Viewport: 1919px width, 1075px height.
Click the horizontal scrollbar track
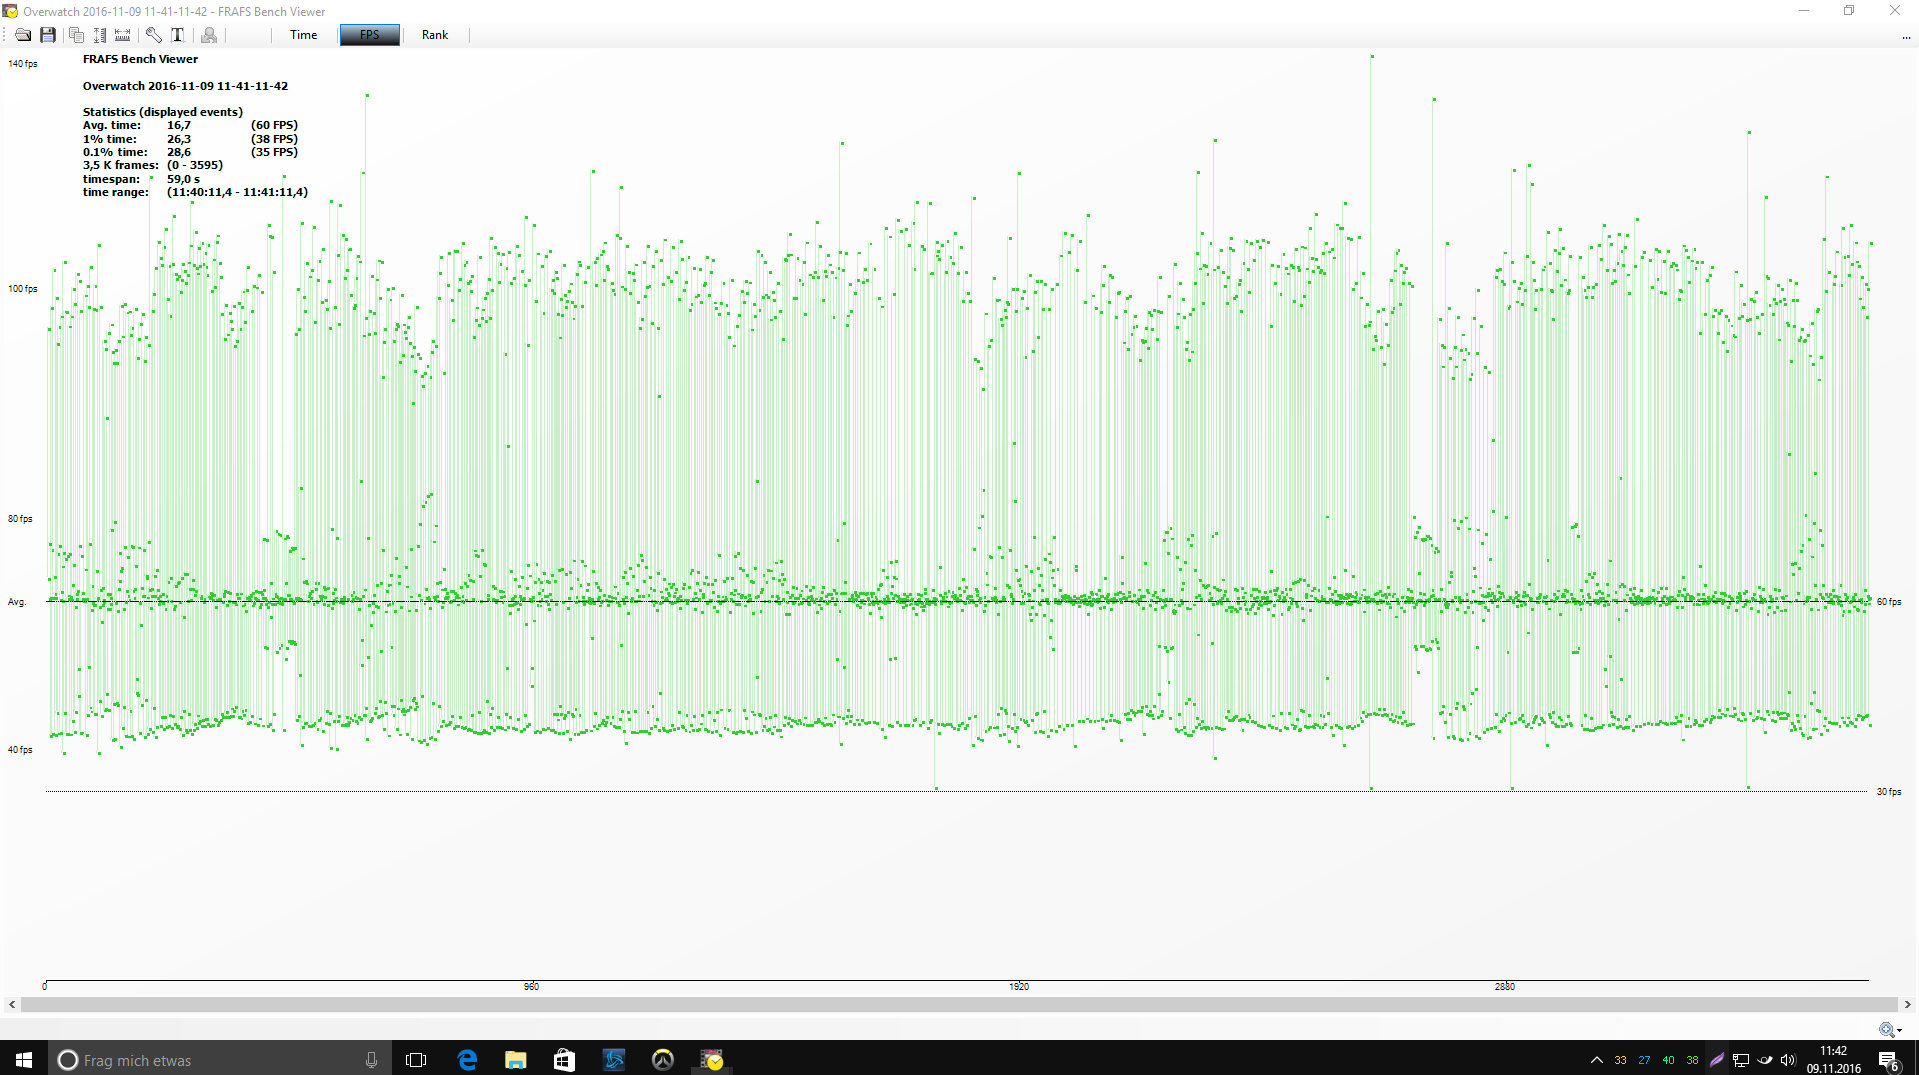pyautogui.click(x=959, y=1004)
